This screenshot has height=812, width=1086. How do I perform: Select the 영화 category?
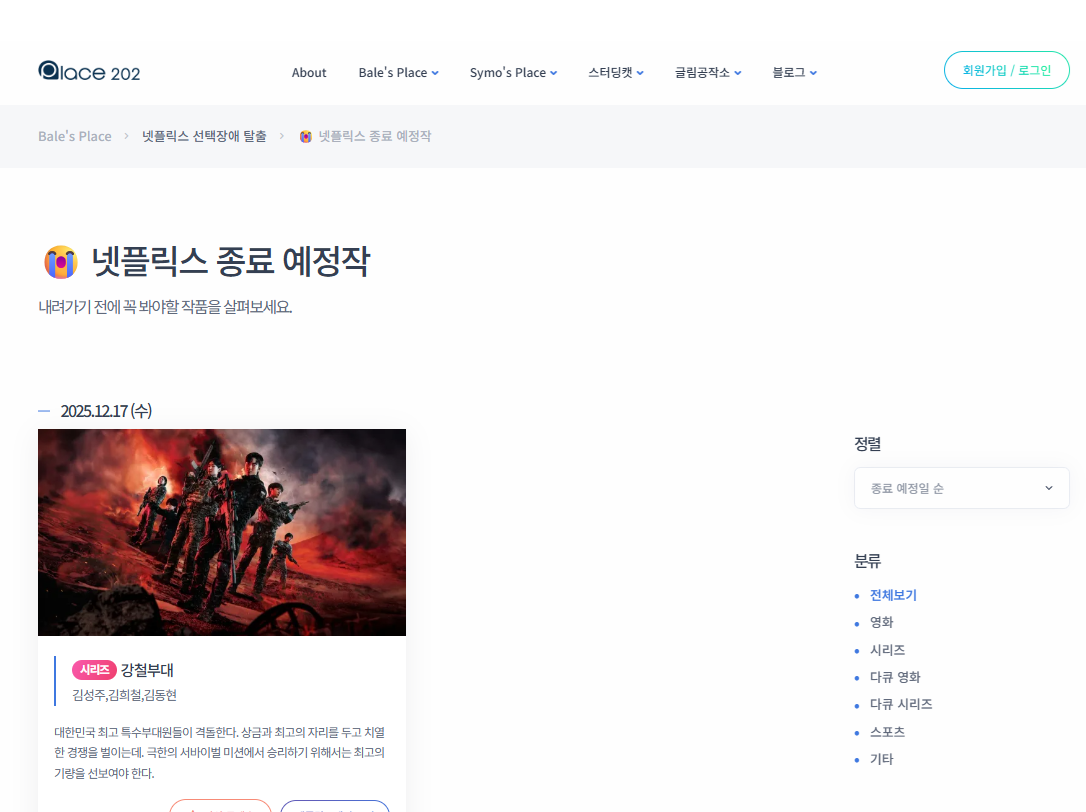tap(882, 621)
